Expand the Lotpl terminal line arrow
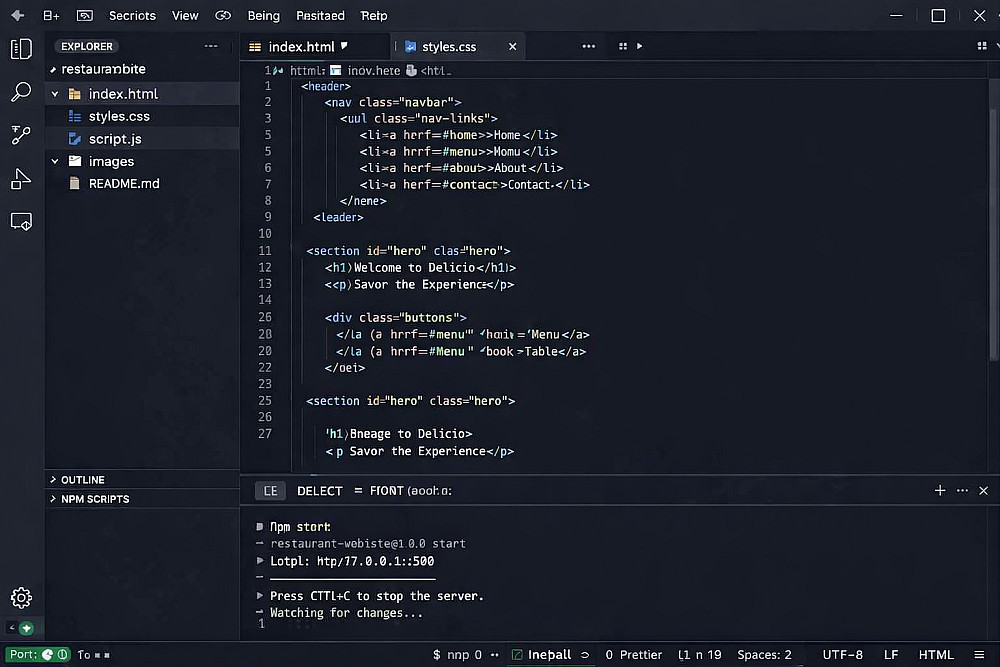 click(x=260, y=561)
